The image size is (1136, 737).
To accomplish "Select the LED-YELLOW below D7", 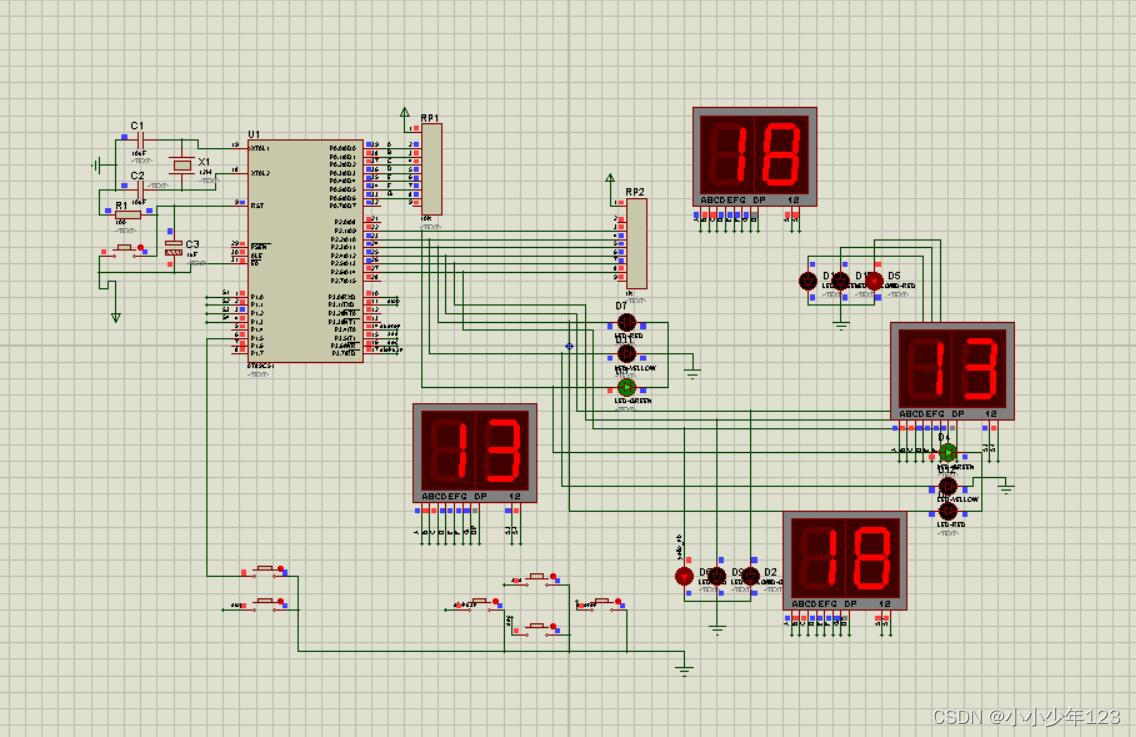I will [627, 354].
